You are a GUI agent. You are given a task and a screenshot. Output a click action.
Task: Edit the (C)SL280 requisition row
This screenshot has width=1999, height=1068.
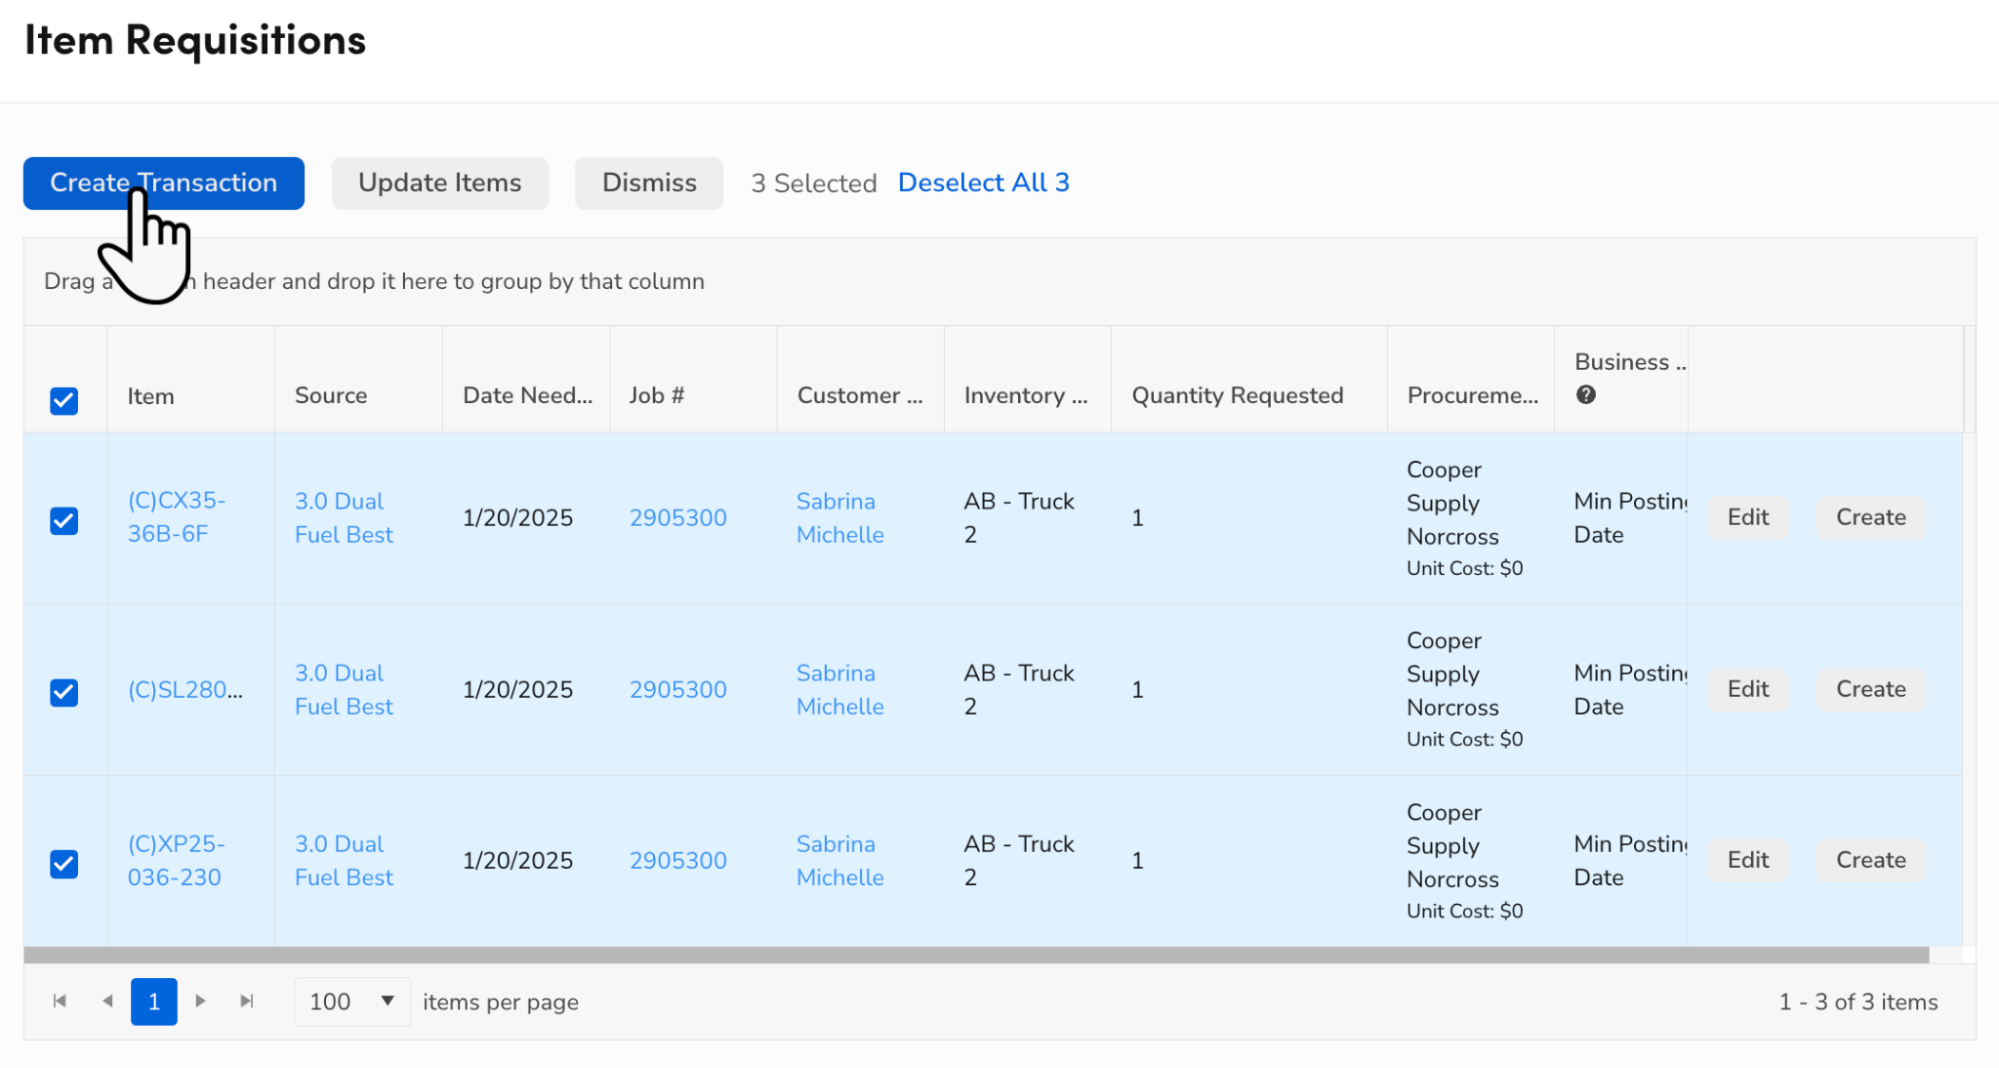(x=1746, y=689)
